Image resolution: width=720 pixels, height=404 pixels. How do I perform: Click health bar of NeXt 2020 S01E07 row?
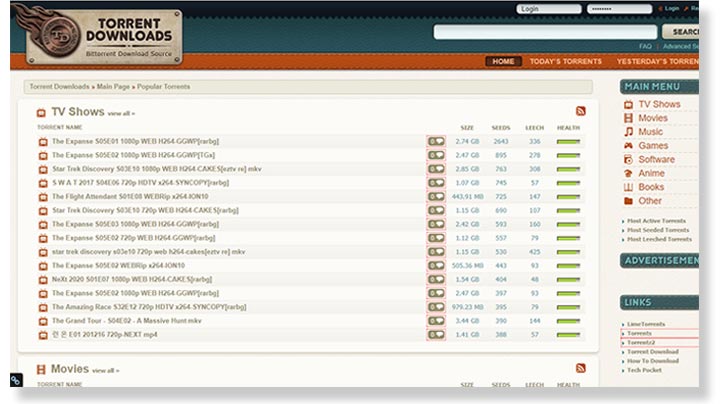pyautogui.click(x=568, y=280)
